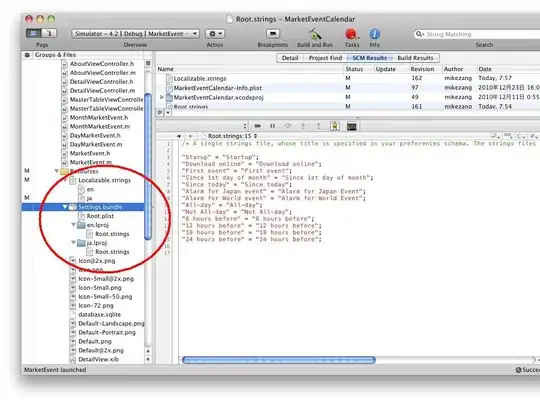Switch to the debug Page view segment
The image size is (540, 404).
[49, 33]
